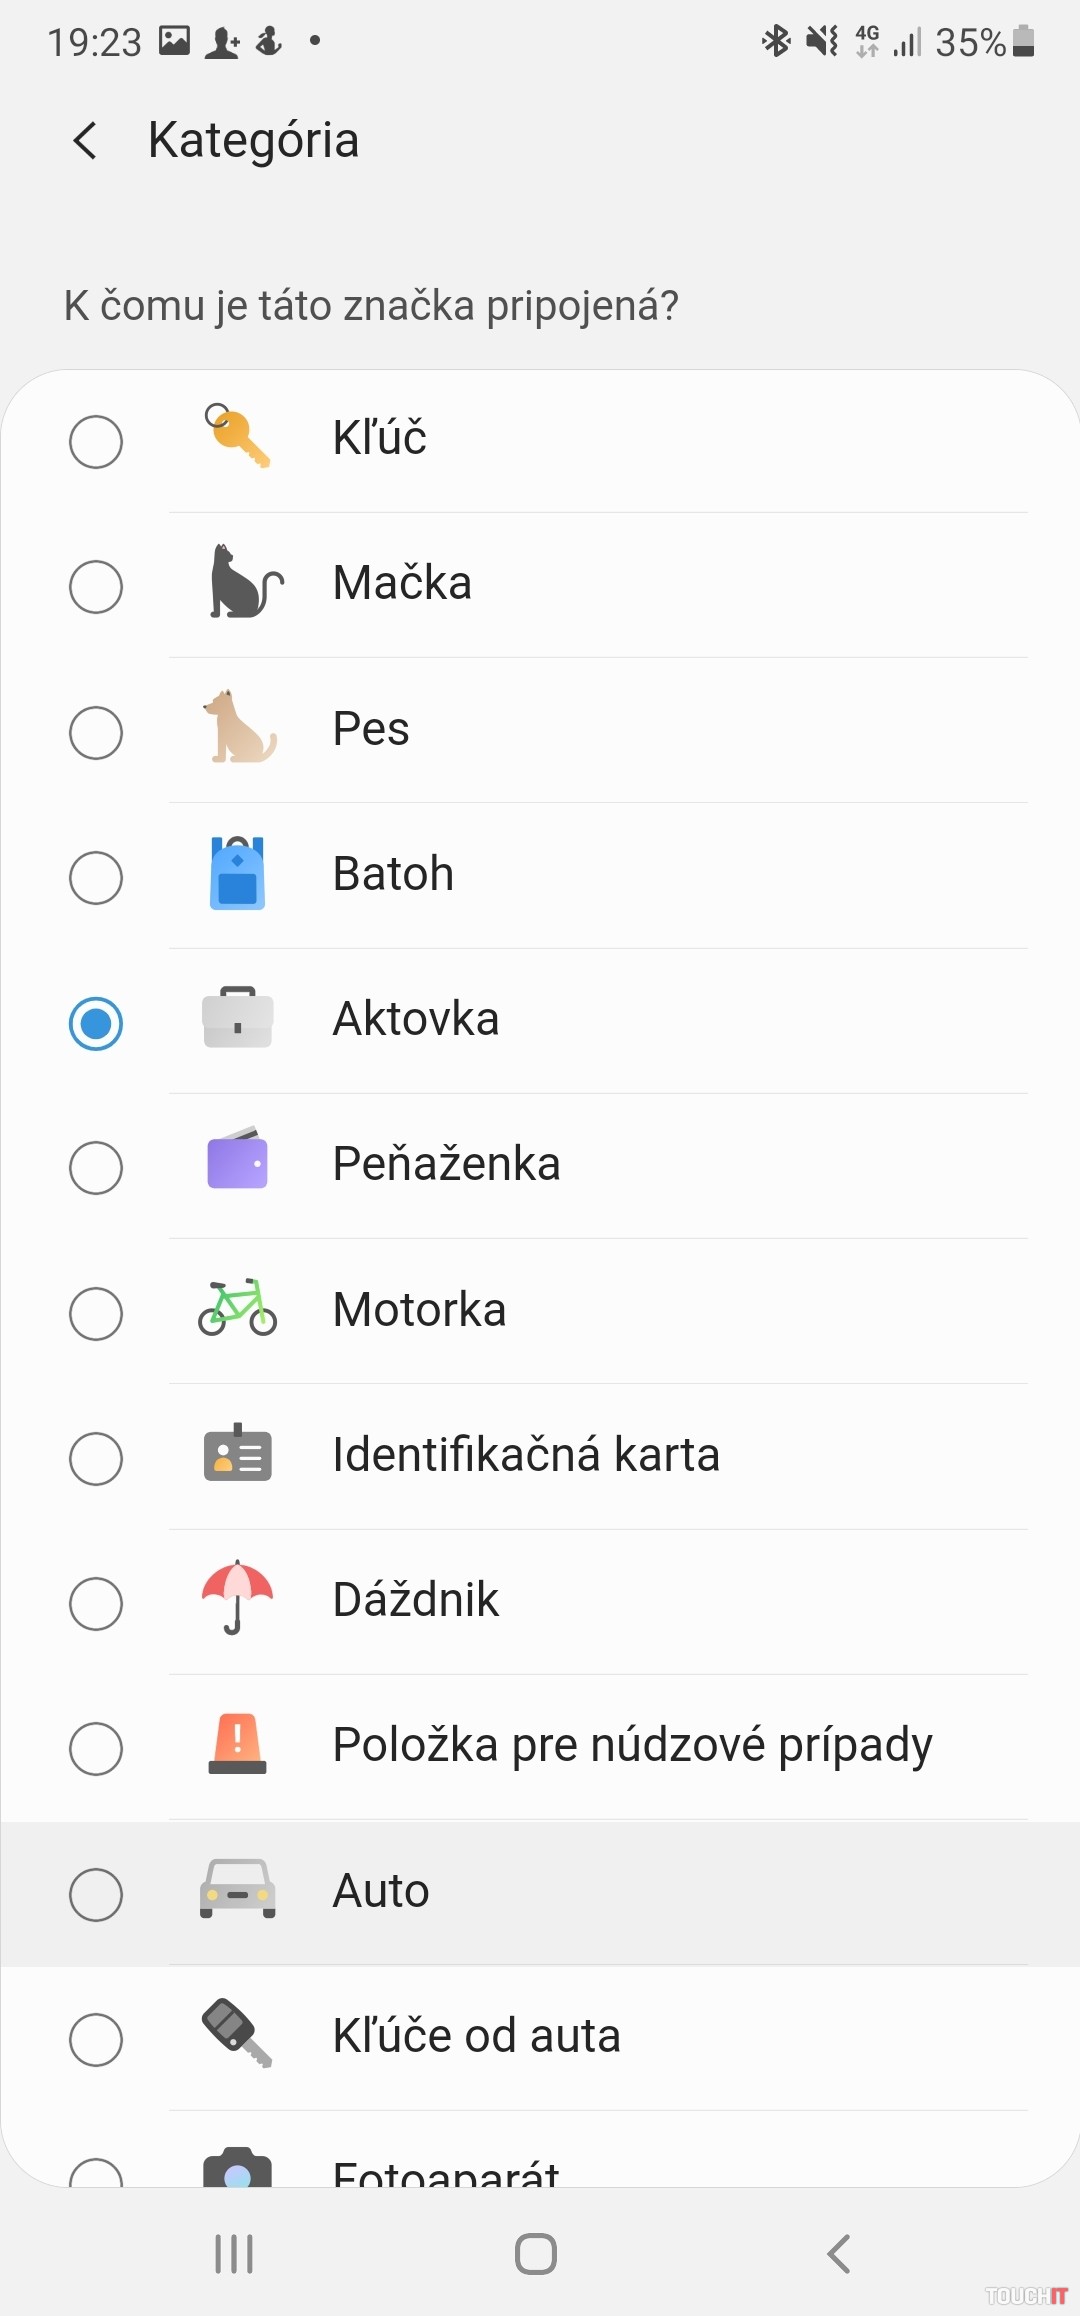Viewport: 1080px width, 2316px height.
Task: Choose the Kľúče od auta entry
Action: [476, 2036]
